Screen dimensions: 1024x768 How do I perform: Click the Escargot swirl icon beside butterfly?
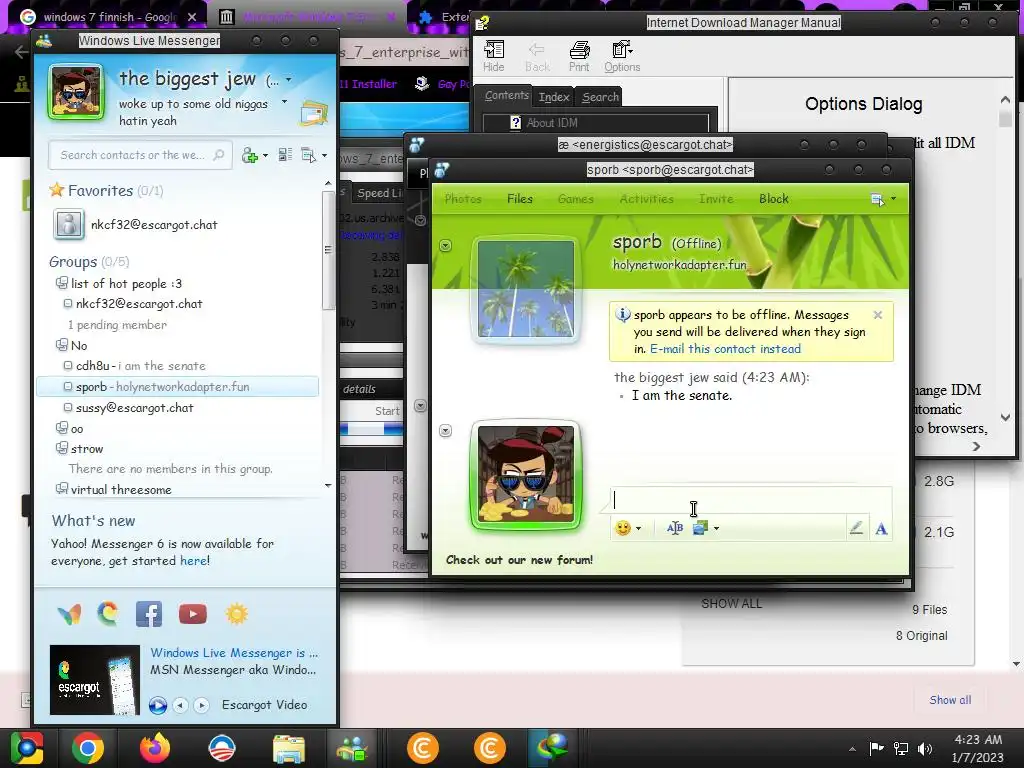point(108,614)
